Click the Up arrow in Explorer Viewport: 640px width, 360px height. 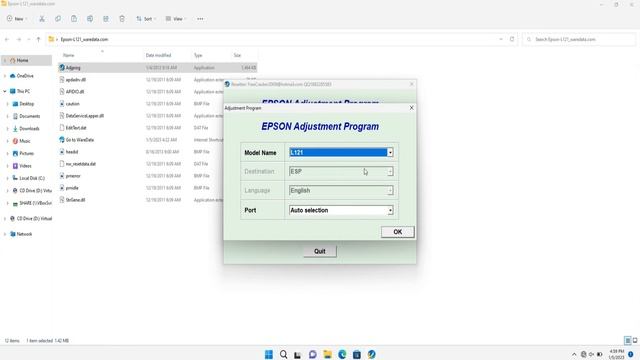38,40
